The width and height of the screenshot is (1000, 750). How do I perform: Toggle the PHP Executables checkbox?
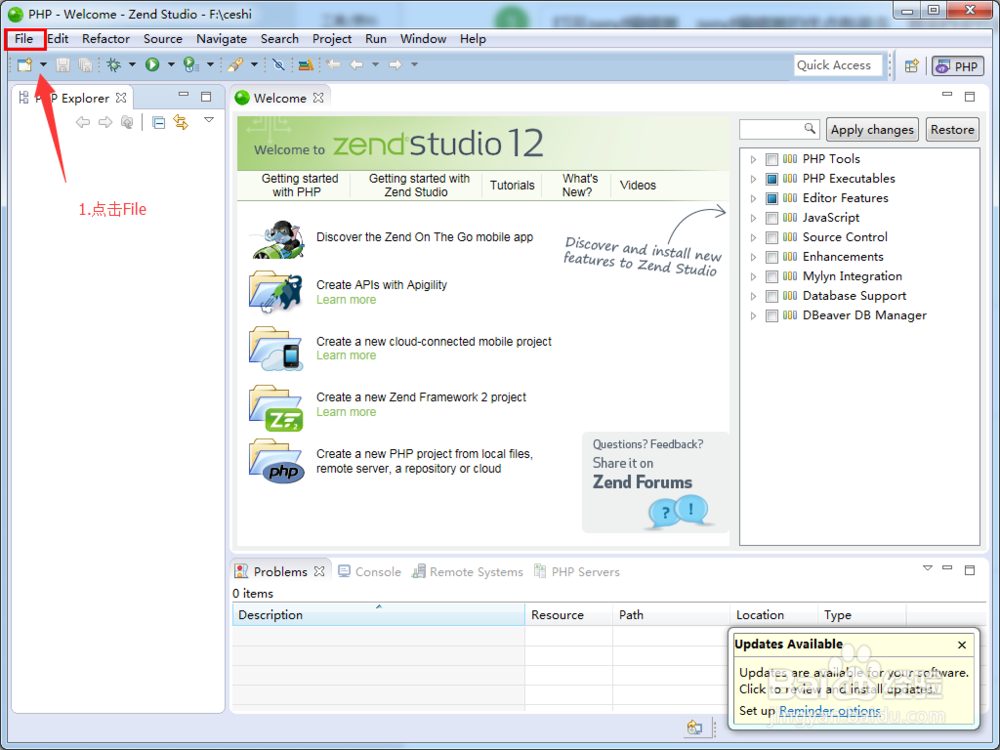(772, 179)
